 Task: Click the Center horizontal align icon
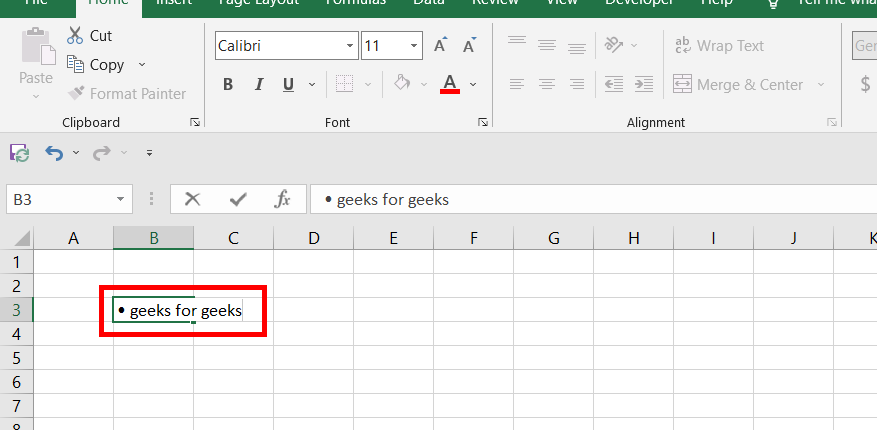click(x=546, y=84)
